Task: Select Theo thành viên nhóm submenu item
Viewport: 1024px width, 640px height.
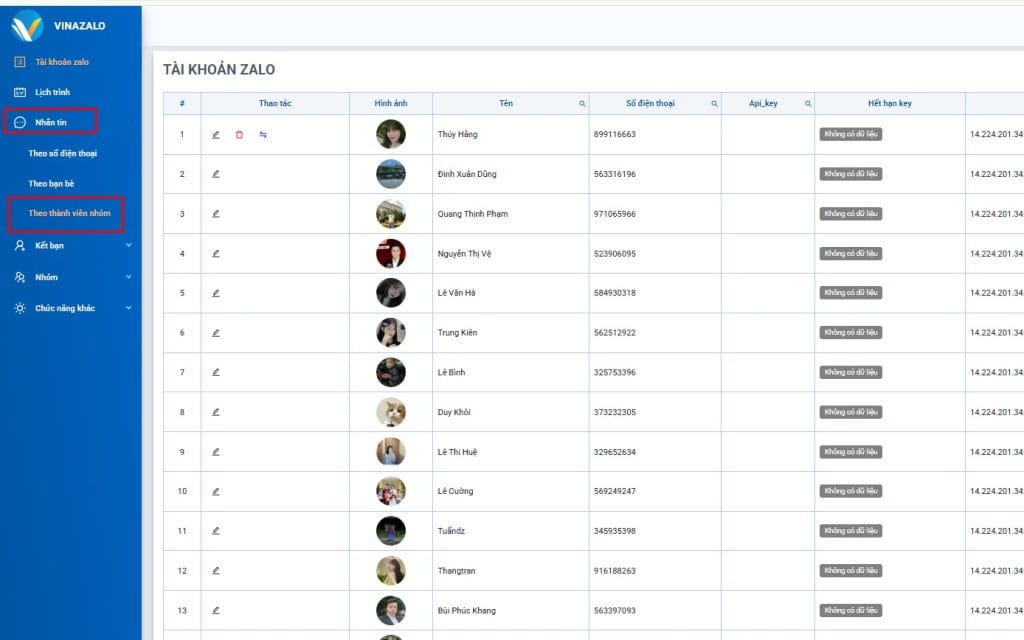Action: click(69, 213)
